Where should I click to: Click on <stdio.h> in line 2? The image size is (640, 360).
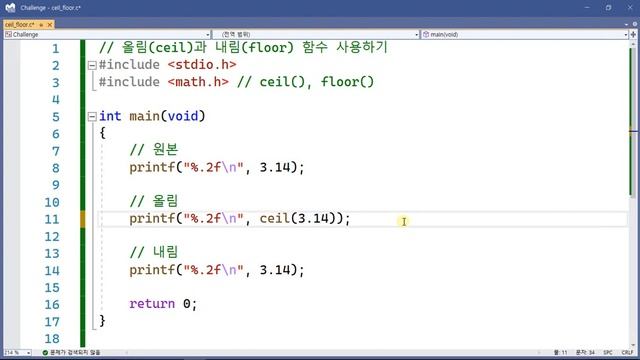pyautogui.click(x=202, y=65)
